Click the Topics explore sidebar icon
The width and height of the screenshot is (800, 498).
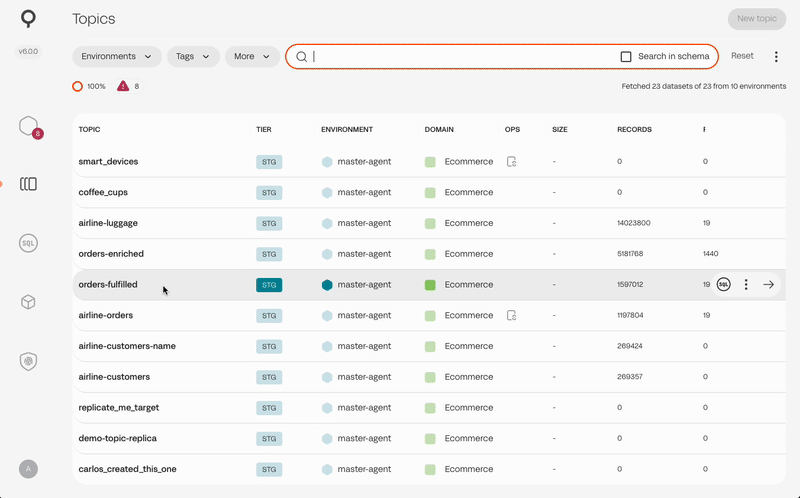tap(28, 184)
